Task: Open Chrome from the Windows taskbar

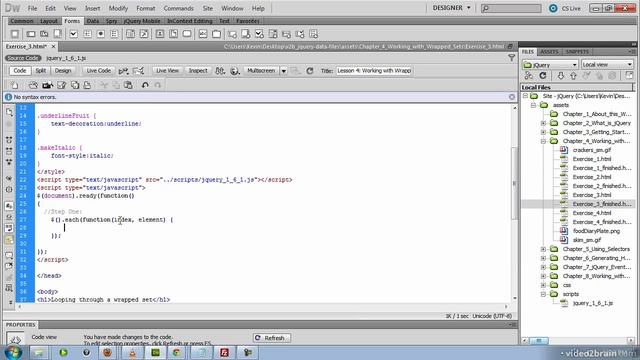Action: [177, 352]
